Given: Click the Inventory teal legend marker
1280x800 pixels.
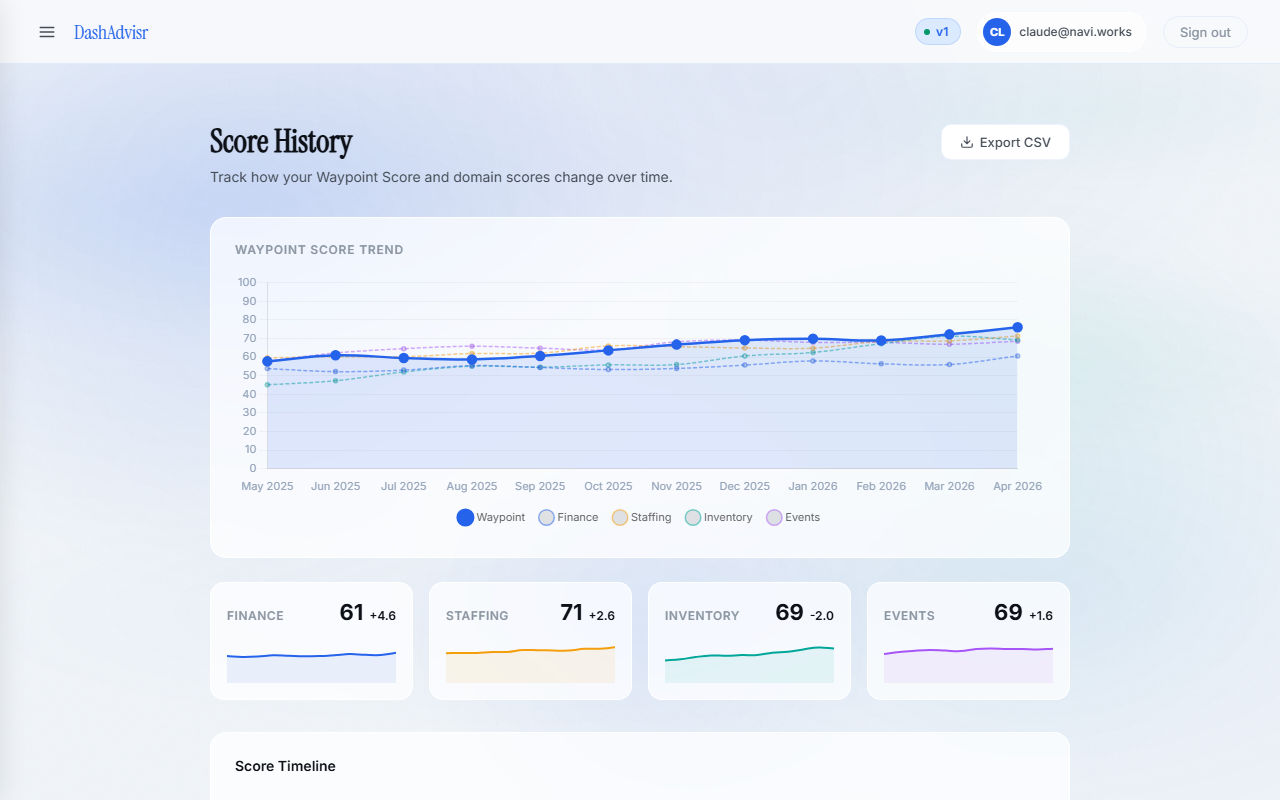Looking at the screenshot, I should tap(692, 517).
